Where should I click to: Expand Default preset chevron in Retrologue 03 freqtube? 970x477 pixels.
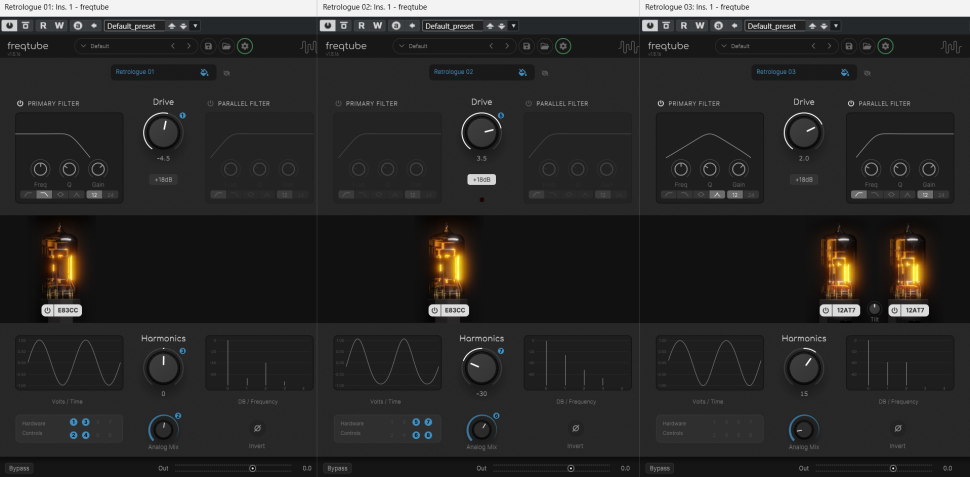(x=723, y=46)
